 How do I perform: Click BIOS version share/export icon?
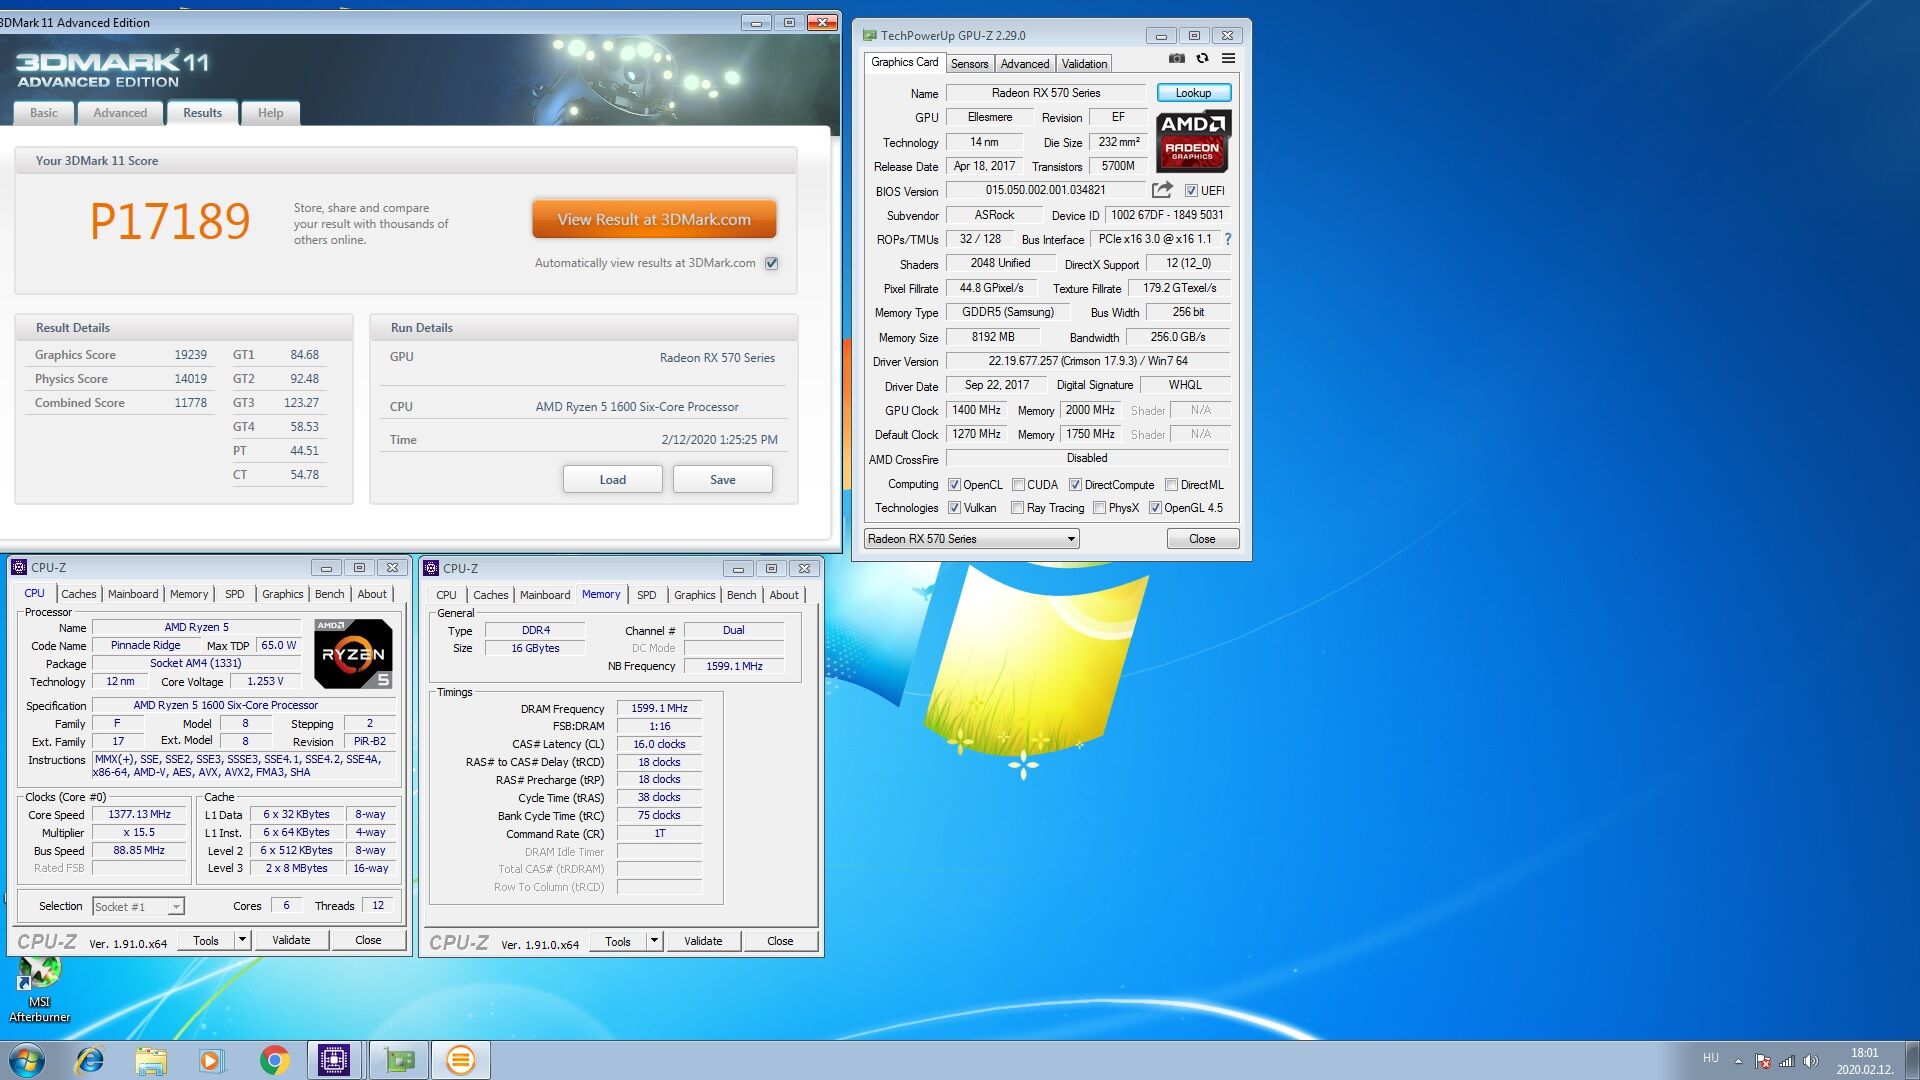(x=1162, y=190)
